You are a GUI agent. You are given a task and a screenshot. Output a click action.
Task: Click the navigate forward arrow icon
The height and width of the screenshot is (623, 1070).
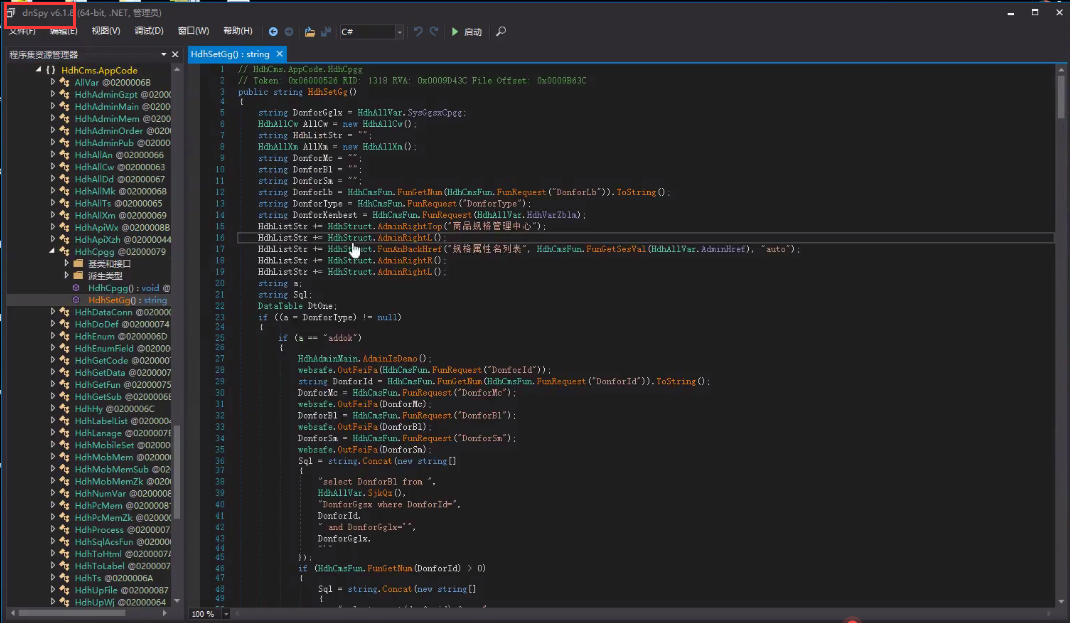[x=289, y=32]
